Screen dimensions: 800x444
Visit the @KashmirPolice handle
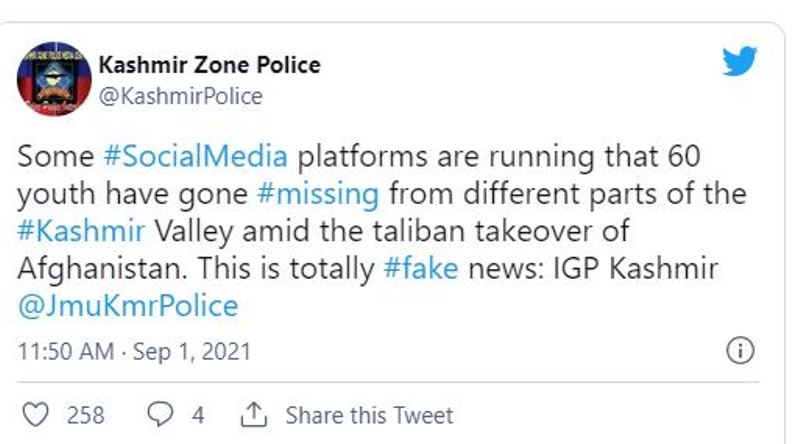click(x=180, y=96)
